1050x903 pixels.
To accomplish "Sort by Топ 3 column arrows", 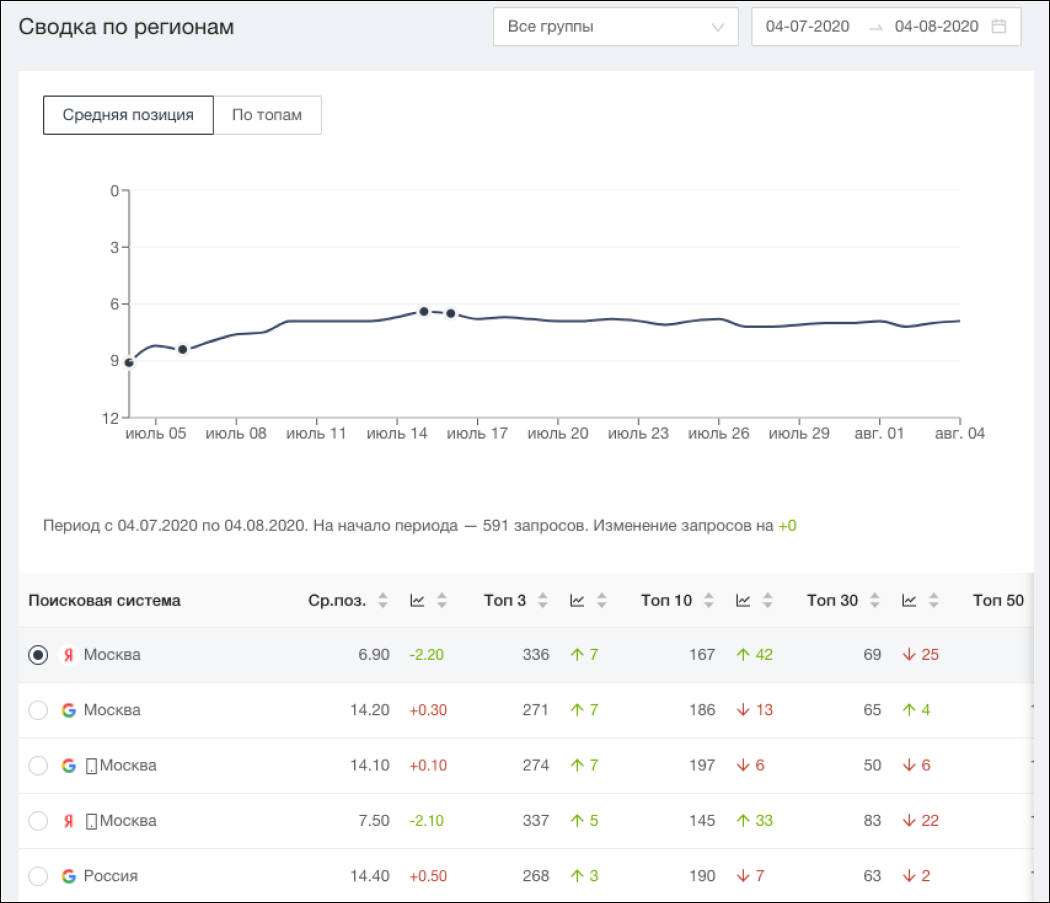I will (542, 601).
